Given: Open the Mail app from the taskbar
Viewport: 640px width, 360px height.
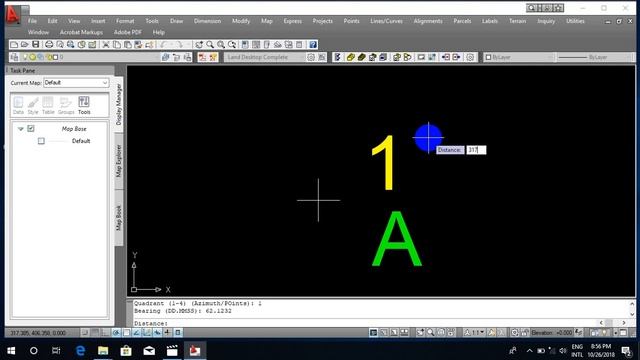Looking at the screenshot, I should pyautogui.click(x=149, y=350).
